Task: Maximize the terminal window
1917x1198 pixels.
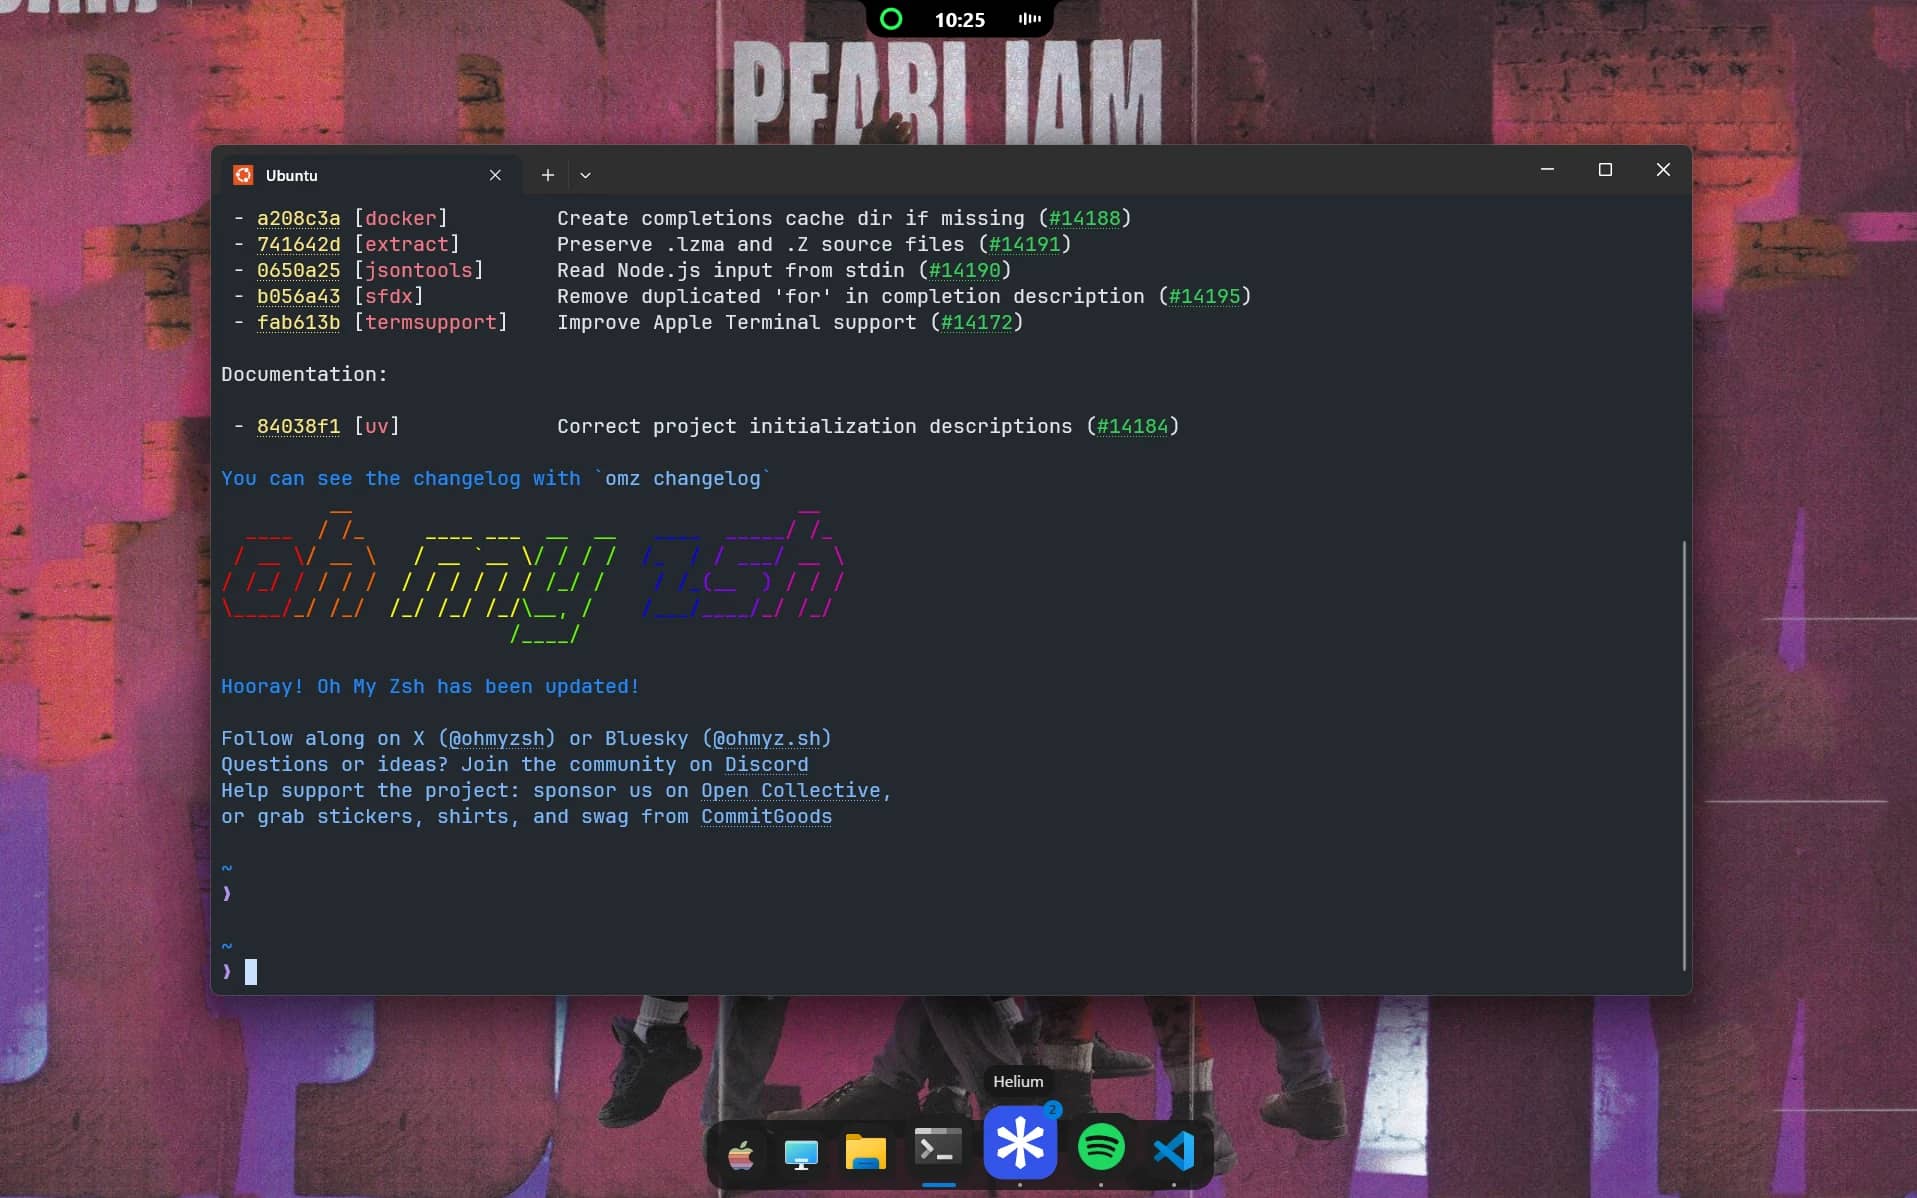Action: (x=1605, y=170)
